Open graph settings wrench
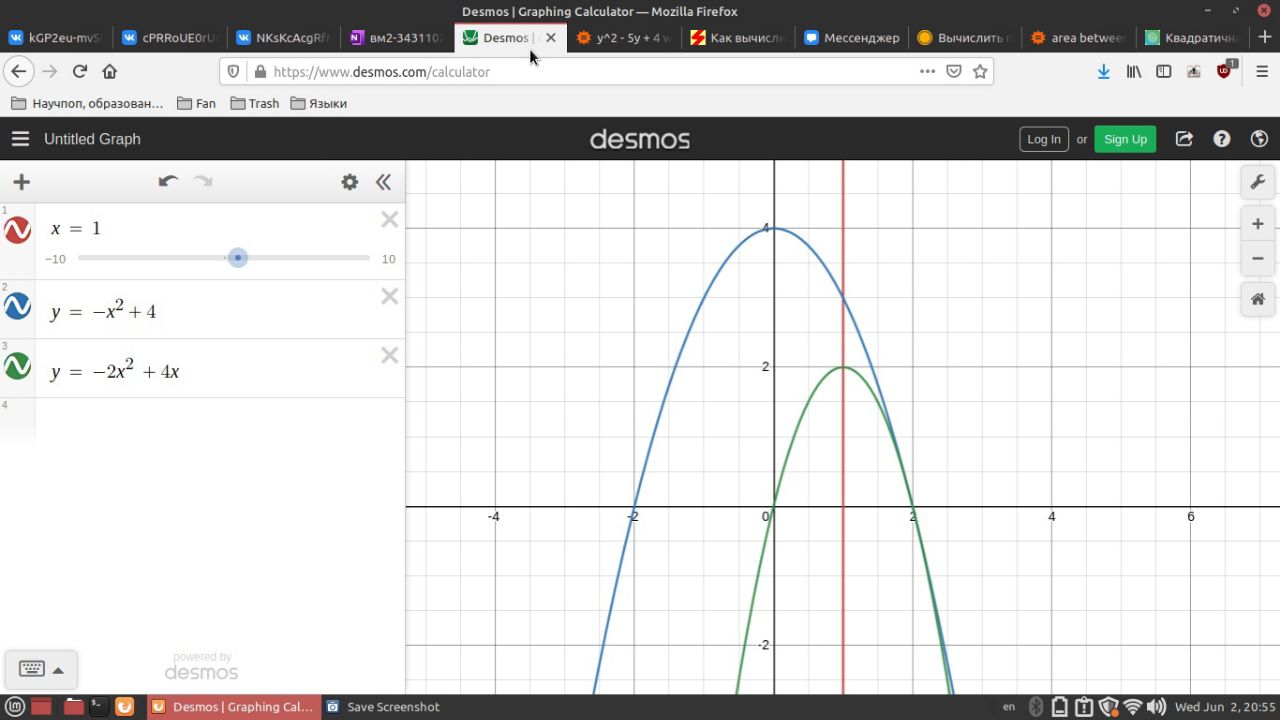 pos(1258,182)
